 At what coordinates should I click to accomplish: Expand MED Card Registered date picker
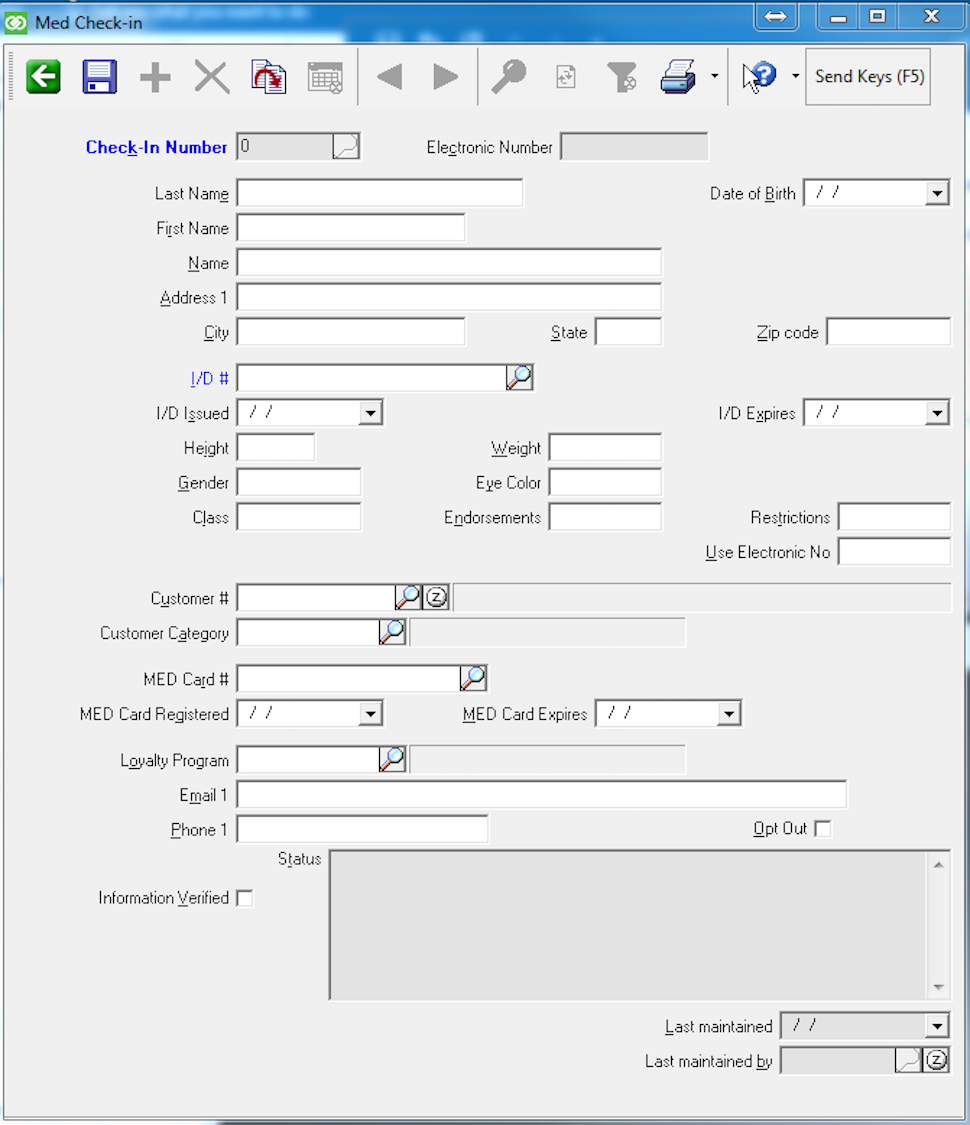[x=370, y=714]
